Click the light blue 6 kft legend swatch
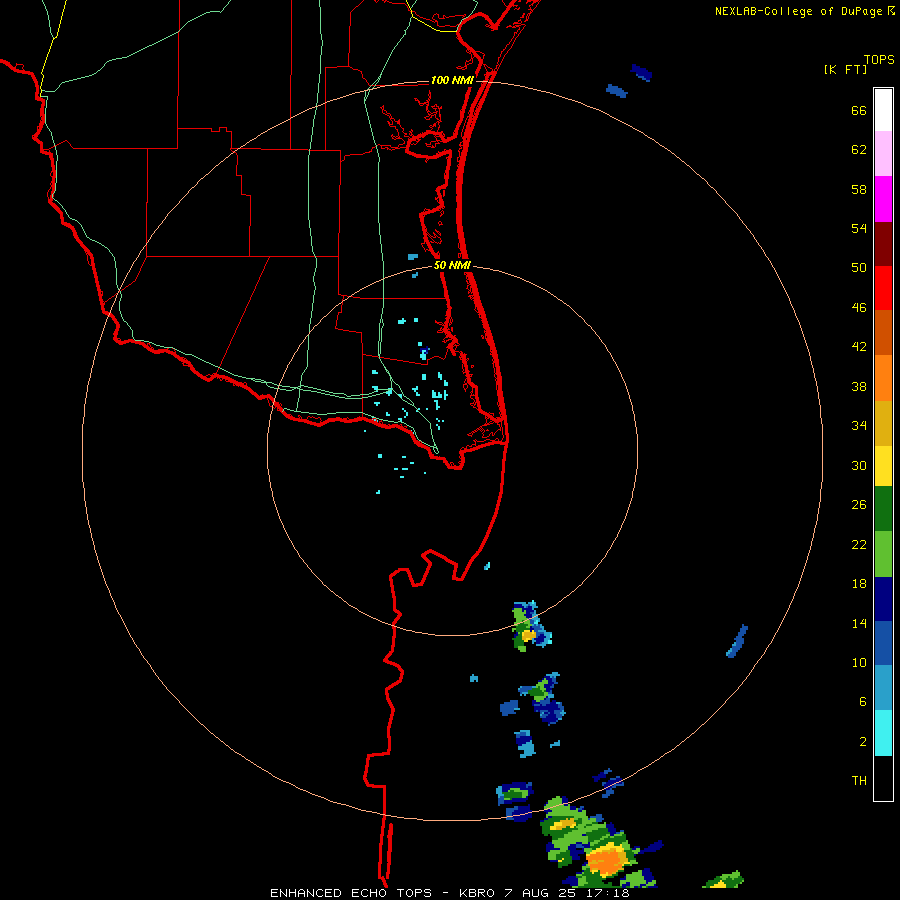Image resolution: width=900 pixels, height=900 pixels. (x=883, y=688)
